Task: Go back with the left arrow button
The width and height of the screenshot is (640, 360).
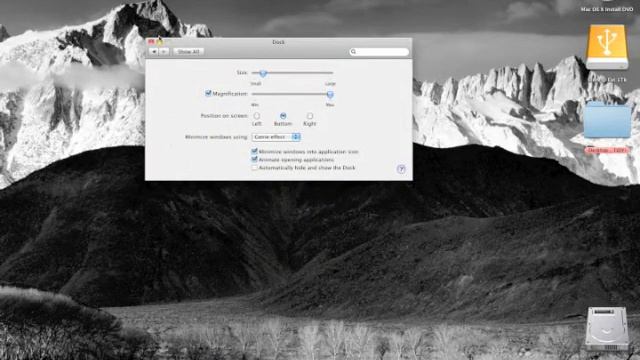Action: 154,52
